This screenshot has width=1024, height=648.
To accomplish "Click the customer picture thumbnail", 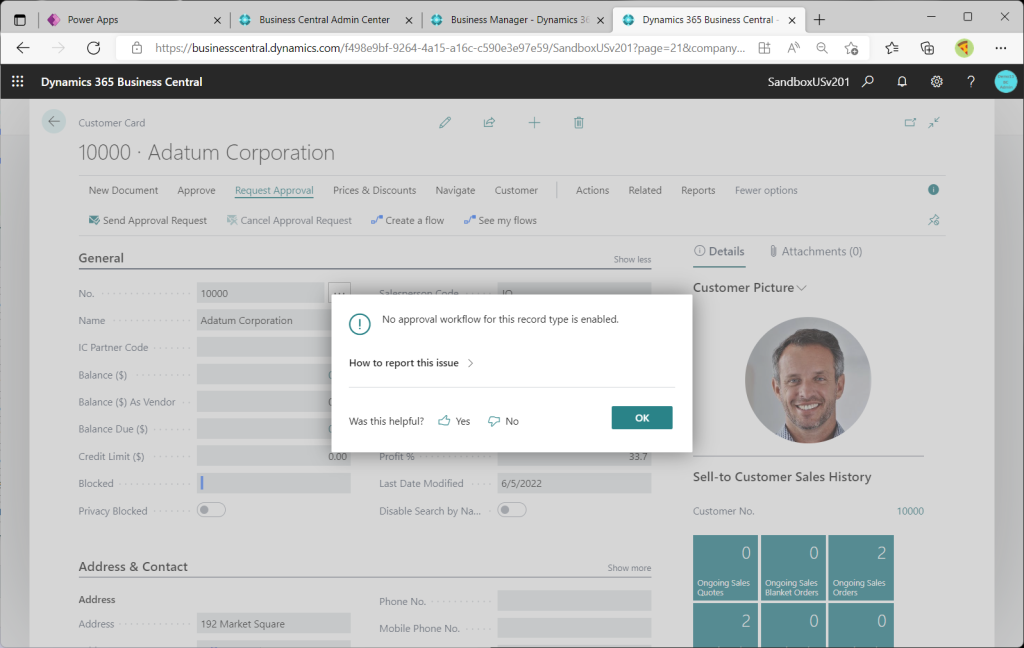I will [808, 380].
